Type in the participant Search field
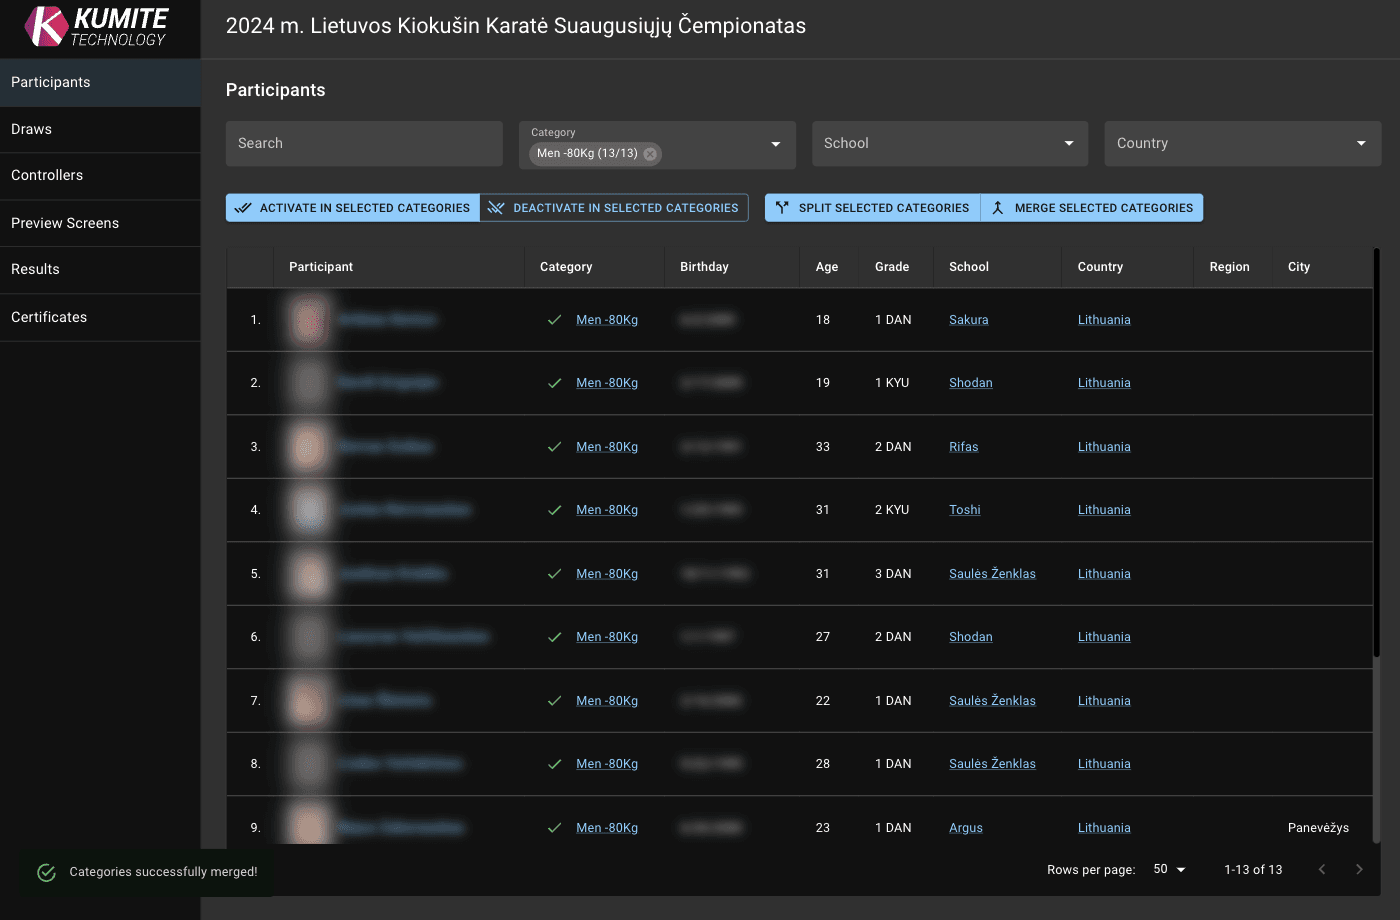The width and height of the screenshot is (1400, 920). [364, 144]
